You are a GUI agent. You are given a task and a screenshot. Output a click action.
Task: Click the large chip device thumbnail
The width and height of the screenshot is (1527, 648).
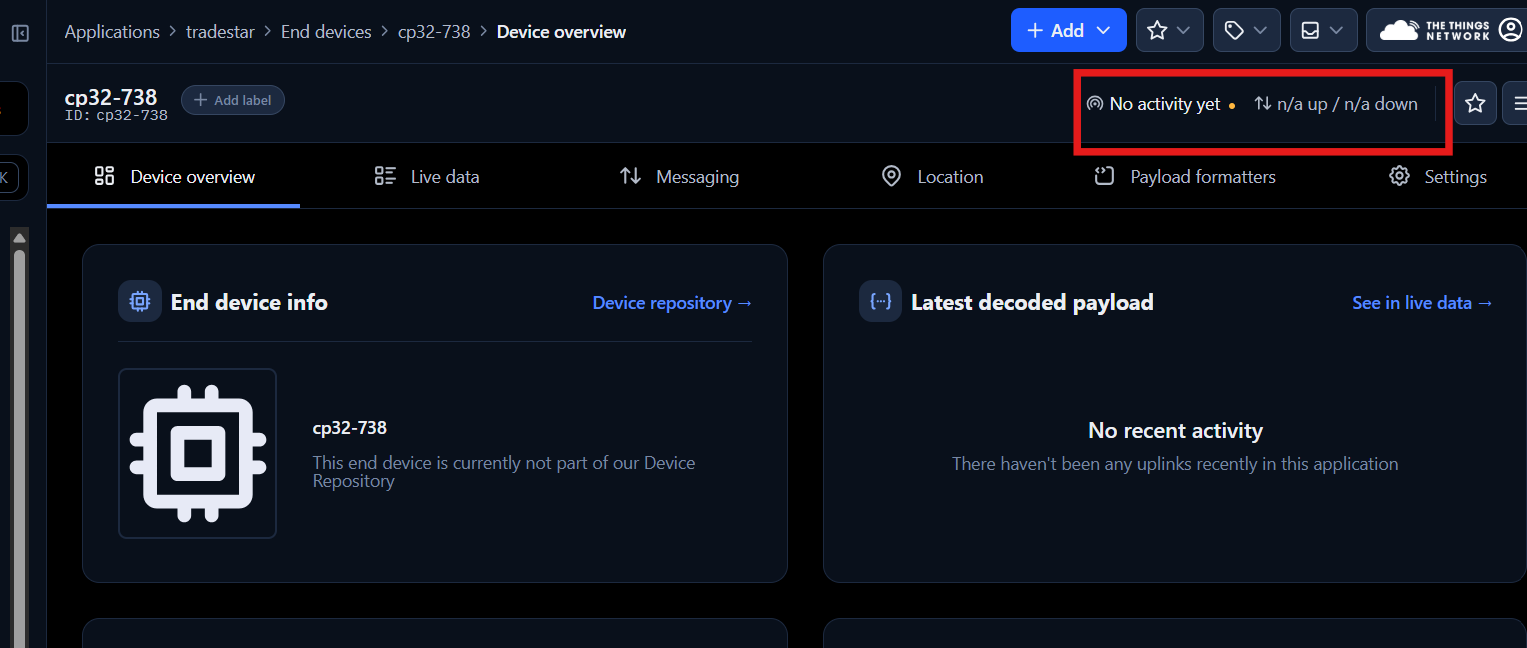point(198,453)
